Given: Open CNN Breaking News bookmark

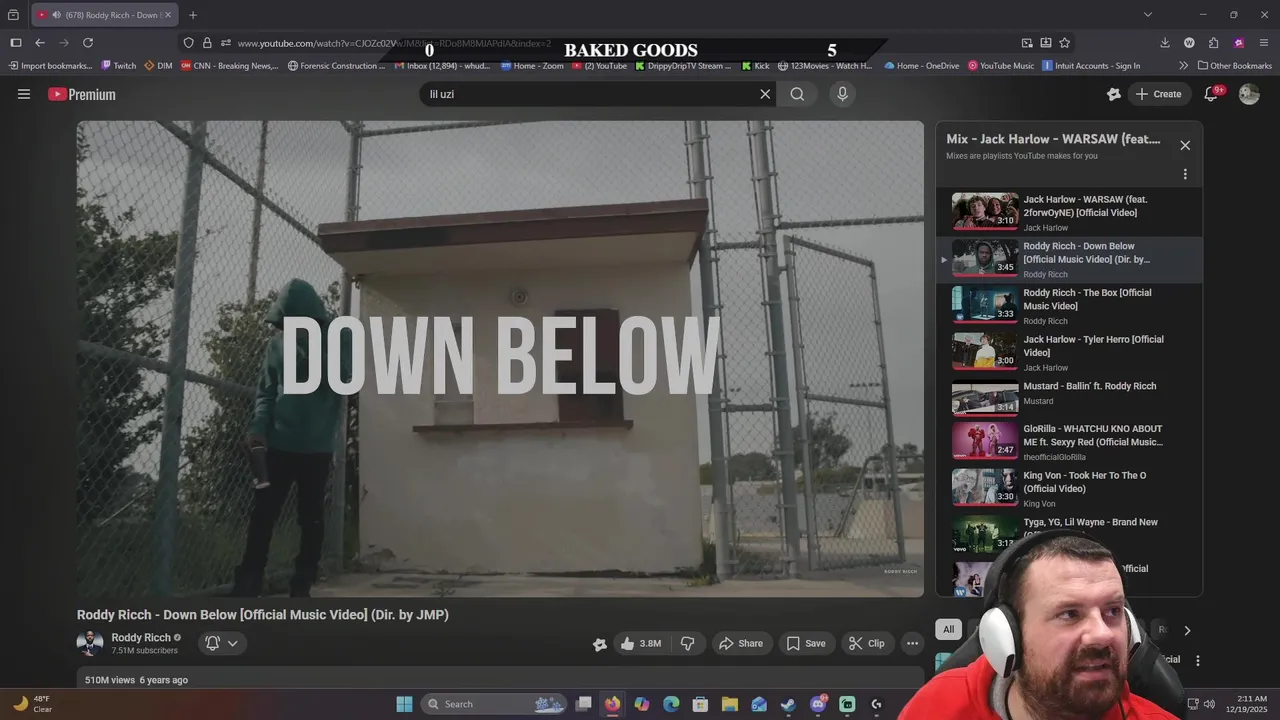Looking at the screenshot, I should (x=230, y=66).
